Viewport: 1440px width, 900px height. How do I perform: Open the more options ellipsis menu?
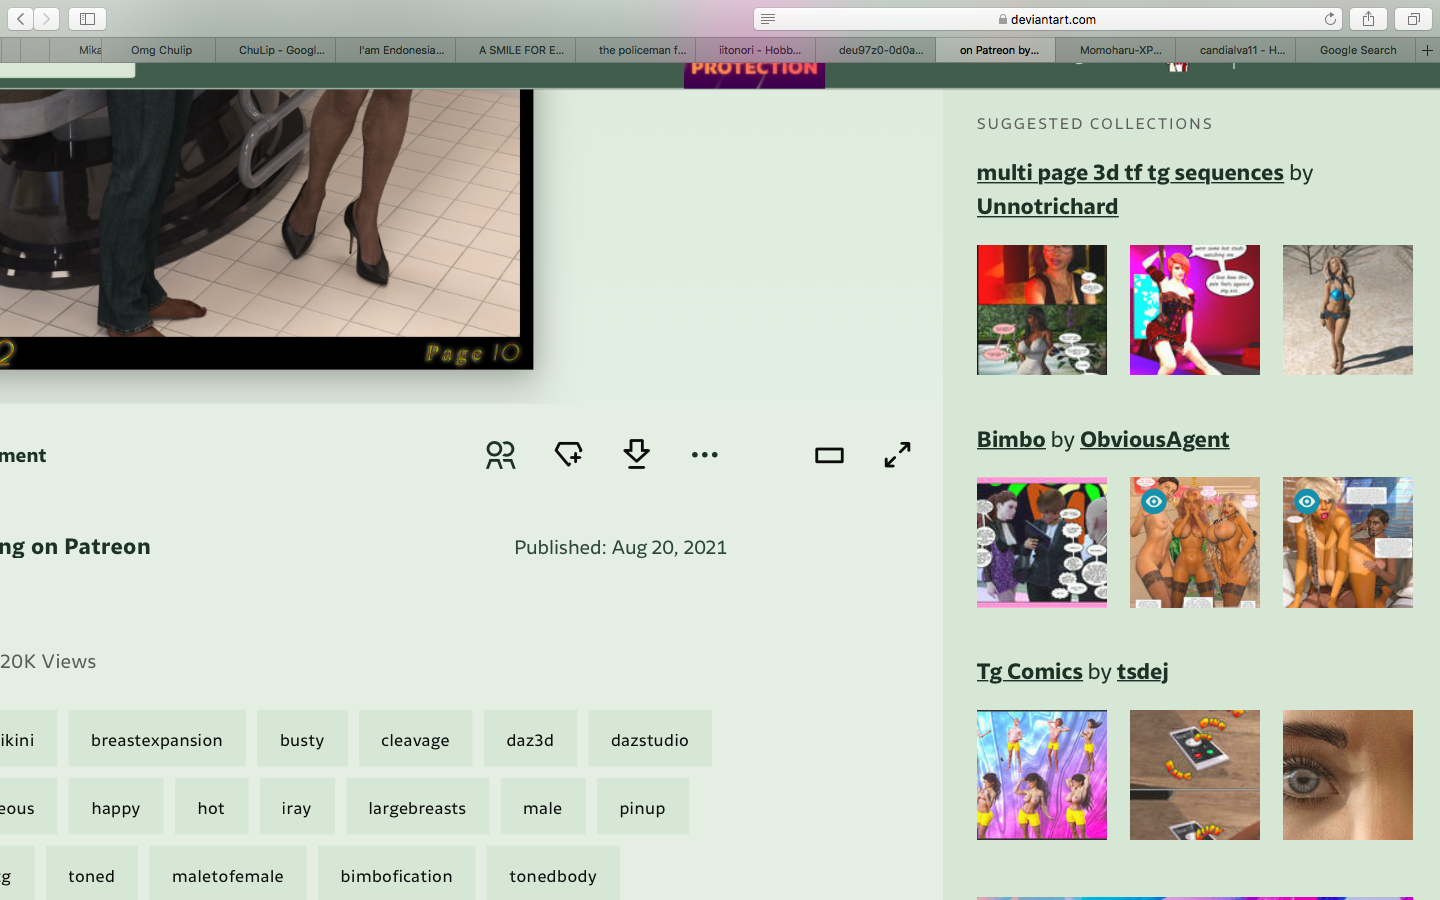(x=704, y=455)
